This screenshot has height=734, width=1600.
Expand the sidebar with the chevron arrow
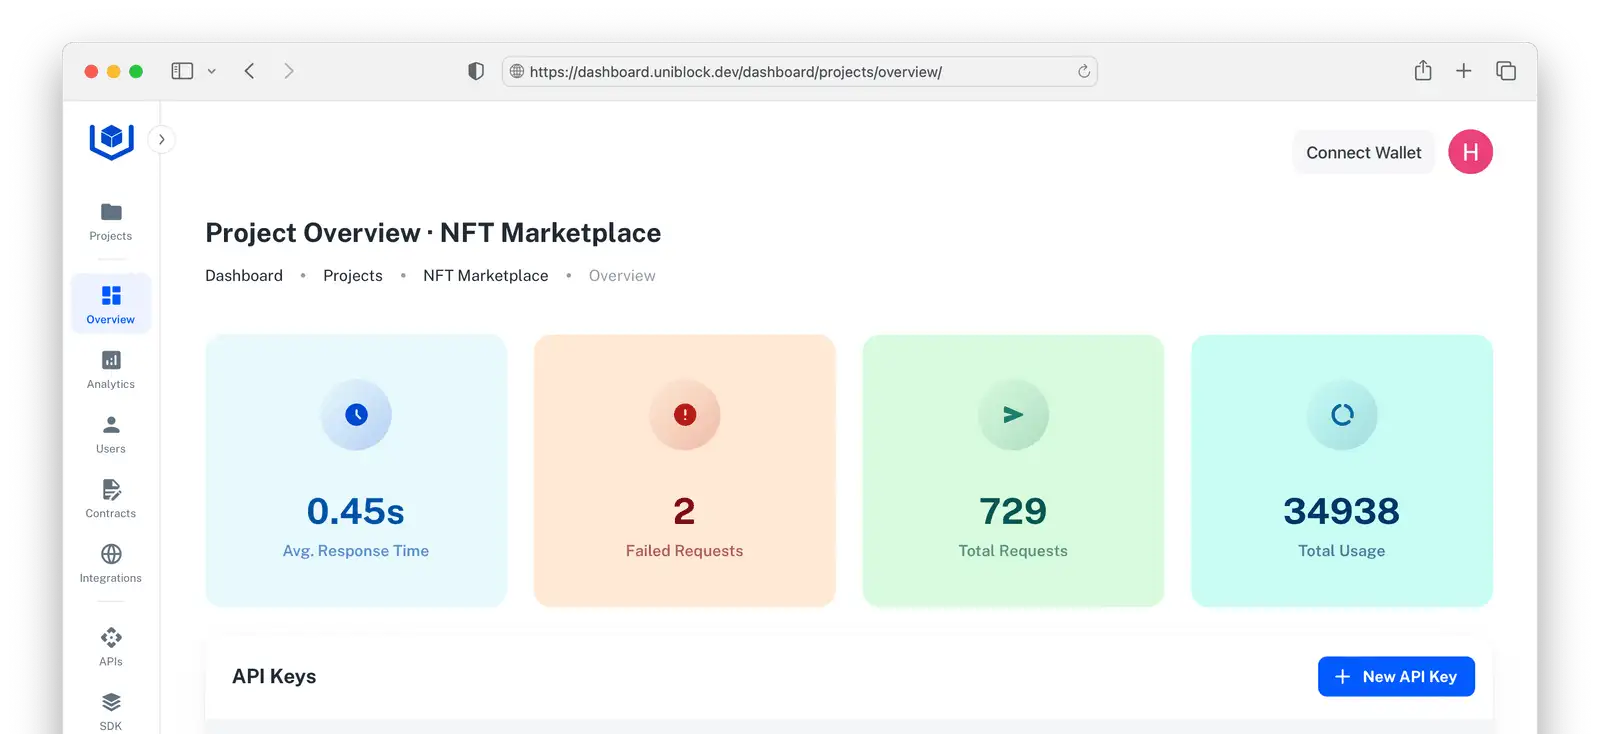(x=162, y=139)
